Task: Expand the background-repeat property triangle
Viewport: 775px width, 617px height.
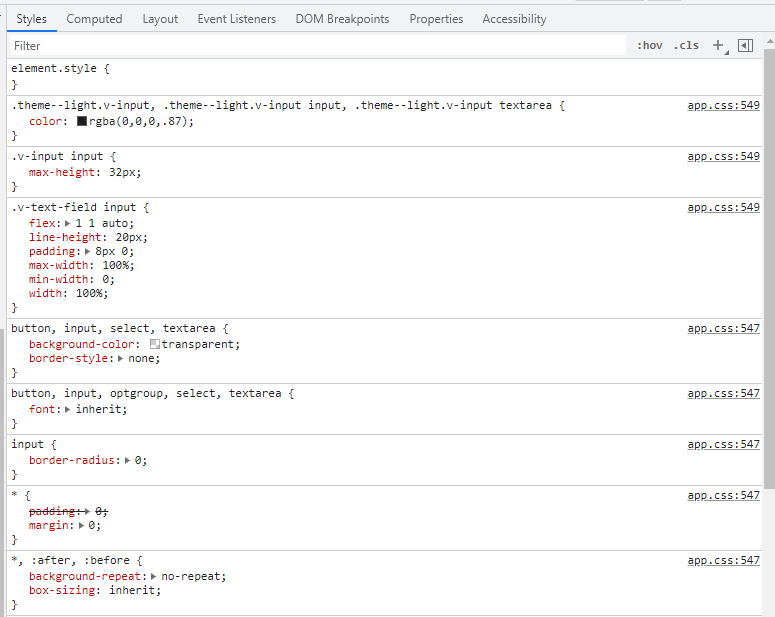Action: pos(155,576)
